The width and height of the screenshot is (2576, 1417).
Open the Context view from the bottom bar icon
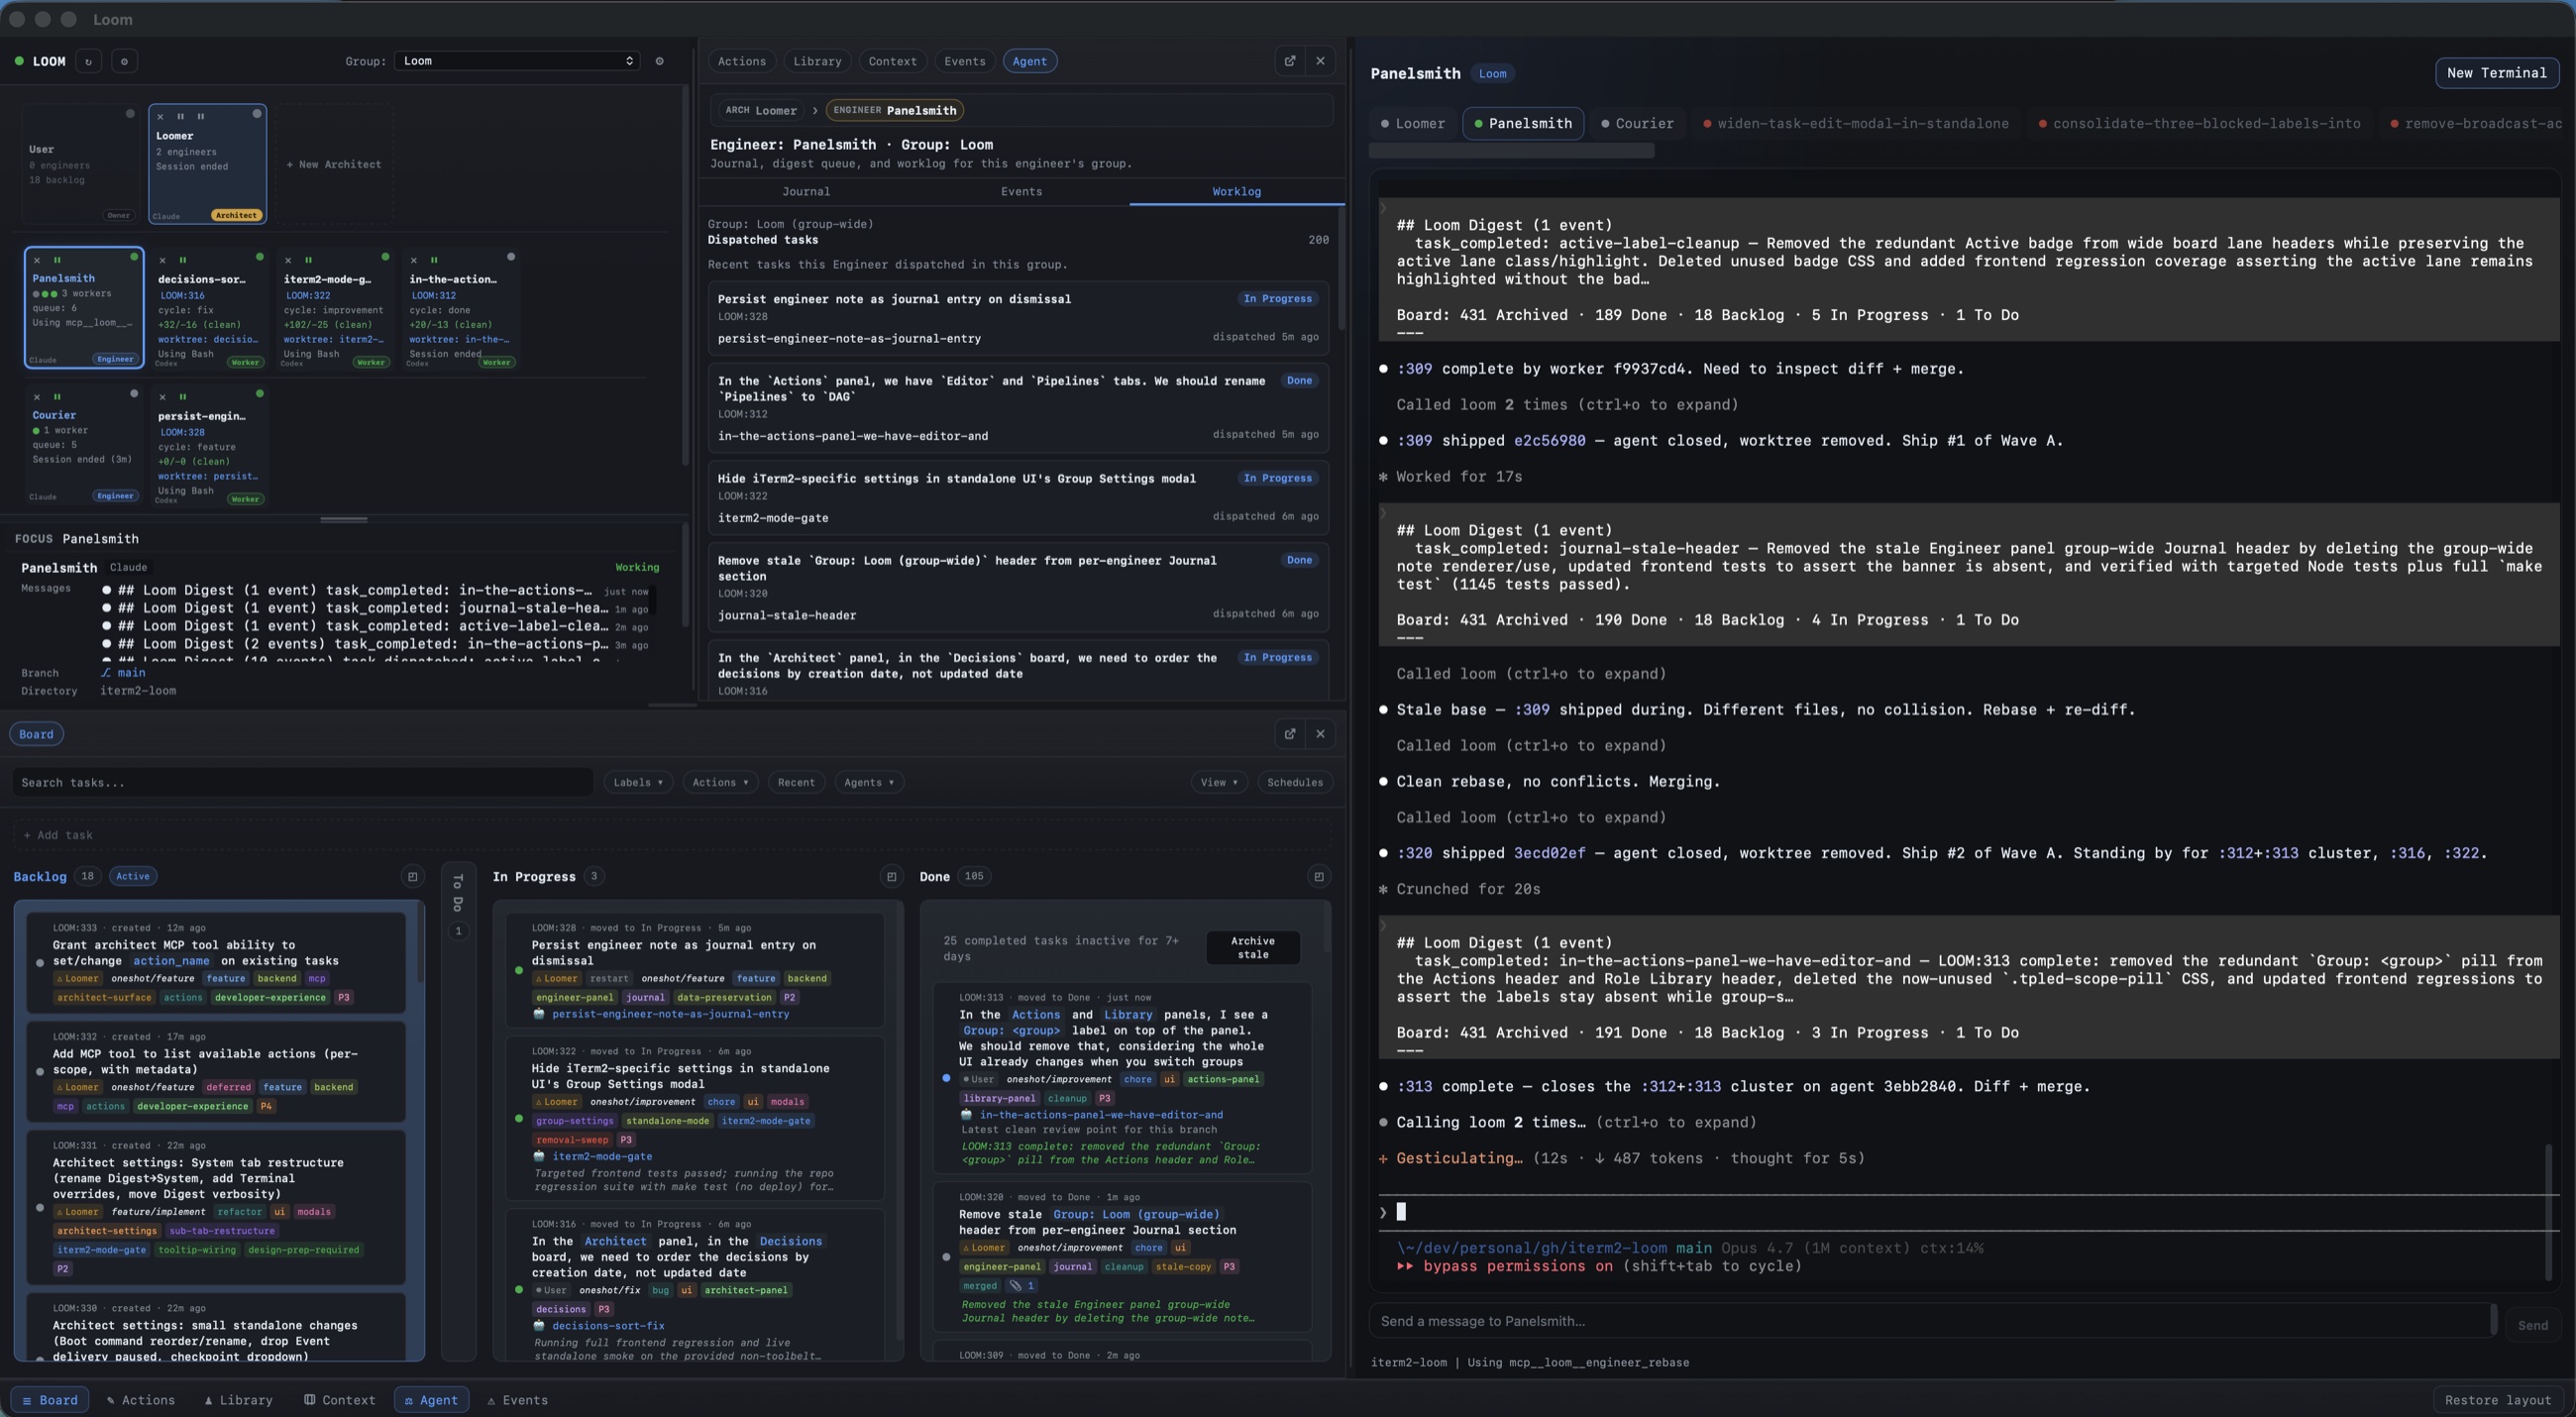(x=340, y=1400)
